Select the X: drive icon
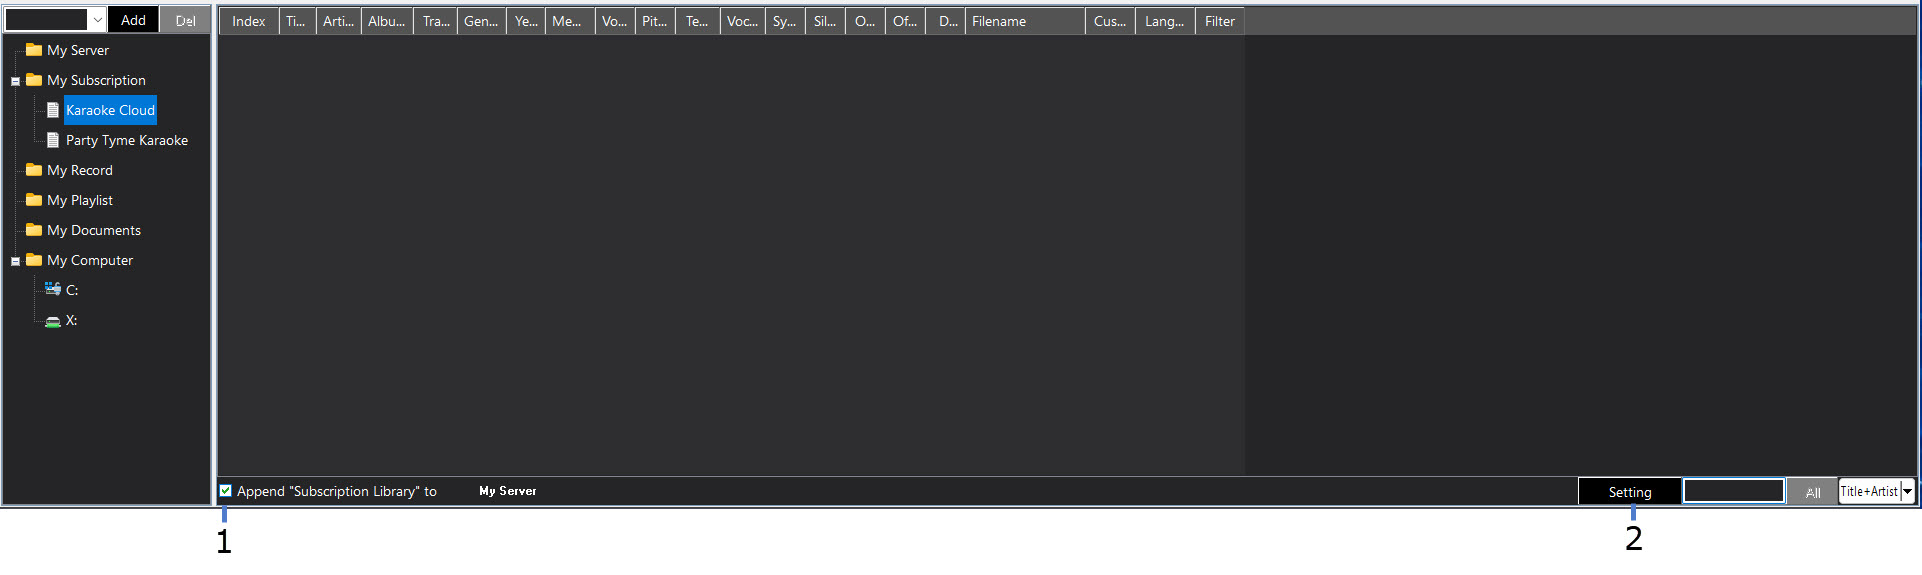1922x575 pixels. [53, 321]
